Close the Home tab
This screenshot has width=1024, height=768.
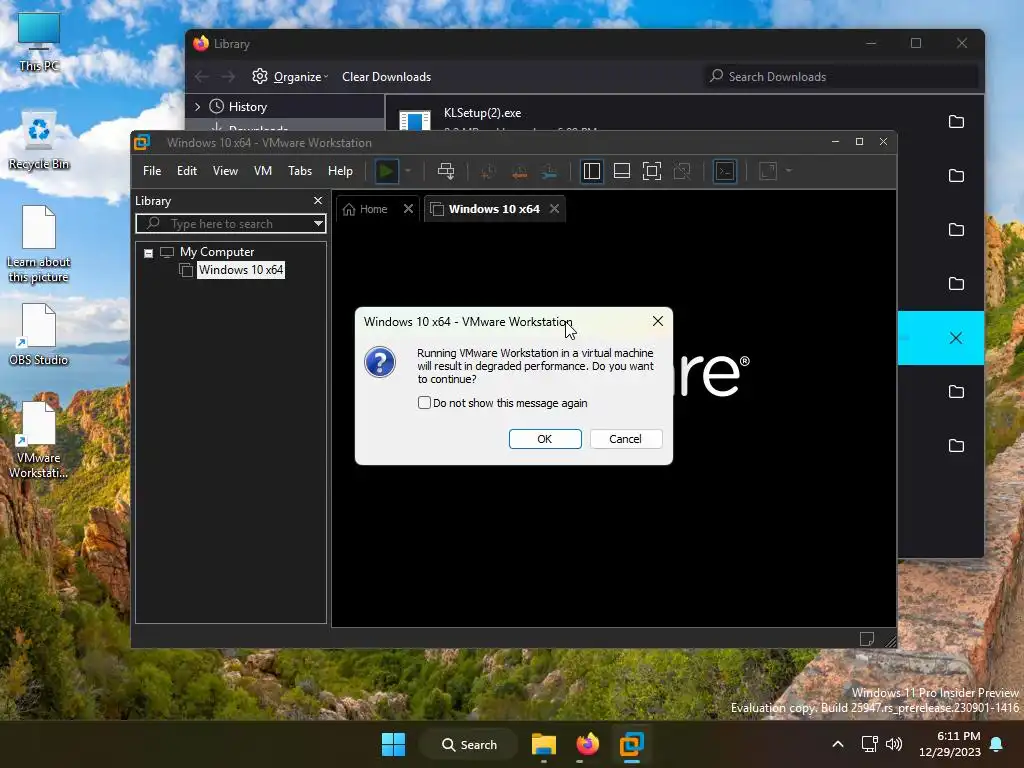408,209
